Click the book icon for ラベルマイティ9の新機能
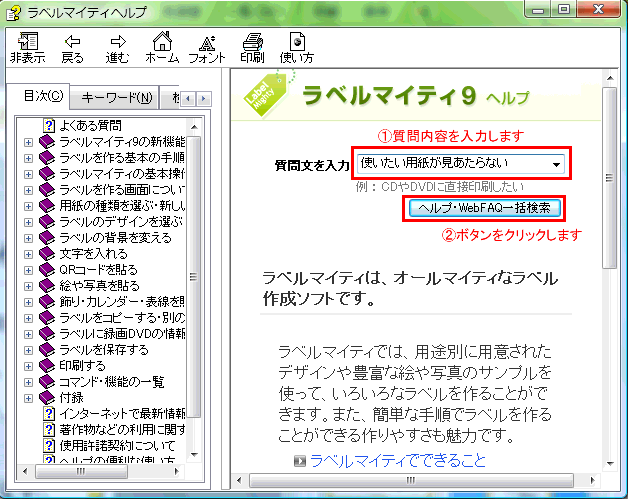Viewport: 628px width, 500px height. [x=47, y=142]
